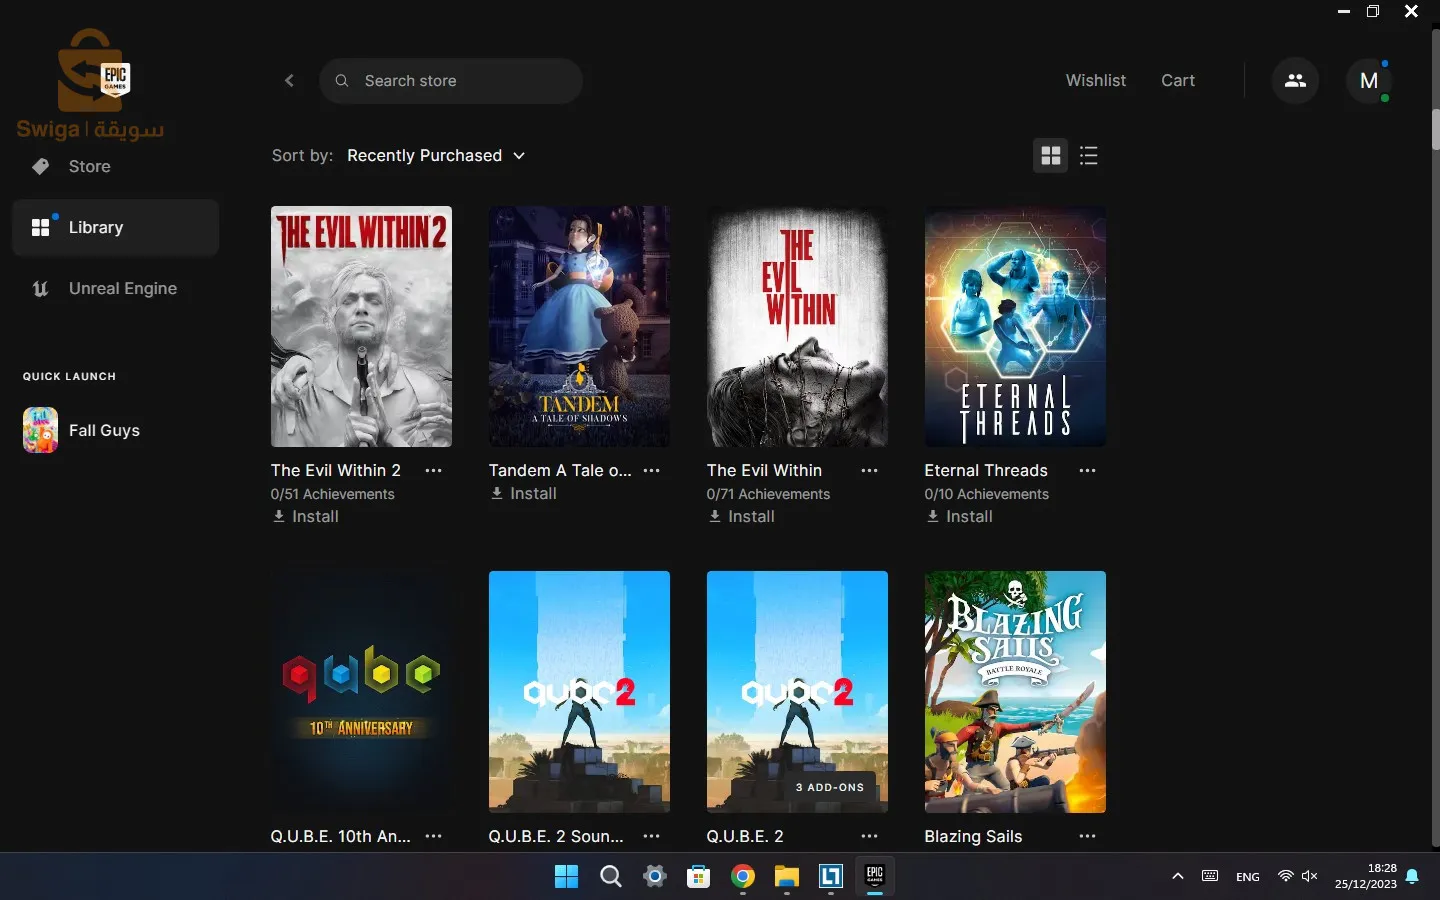Open the profile avatar labeled M
1440x900 pixels.
coord(1369,81)
